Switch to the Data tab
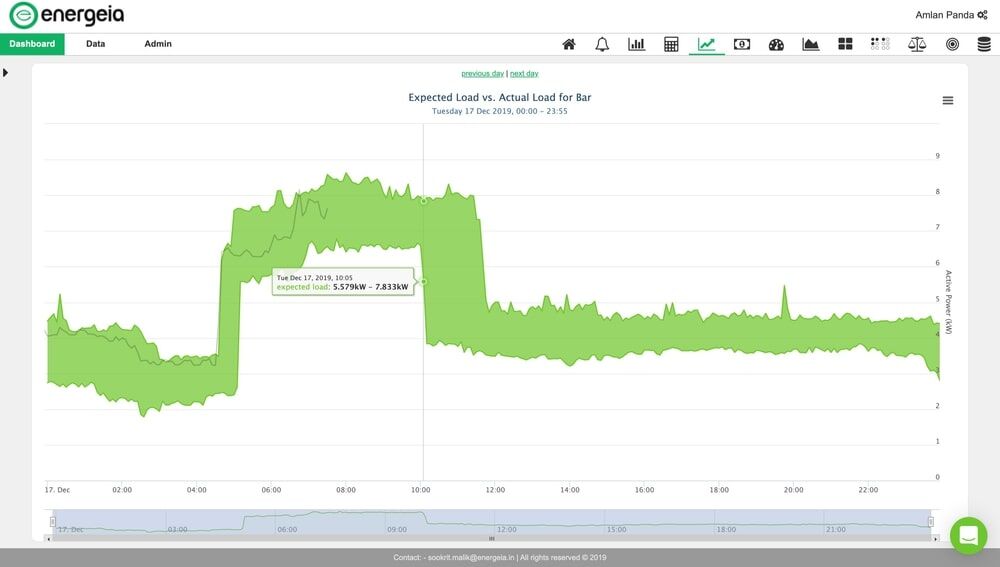The image size is (1000, 567). click(x=96, y=44)
